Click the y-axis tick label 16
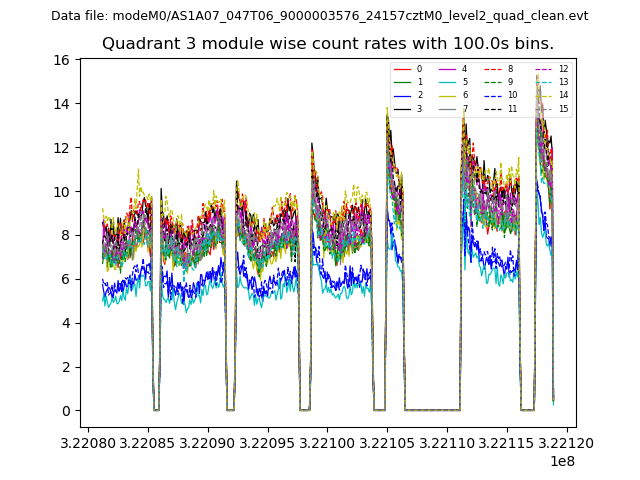Image resolution: width=640 pixels, height=480 pixels. point(60,60)
